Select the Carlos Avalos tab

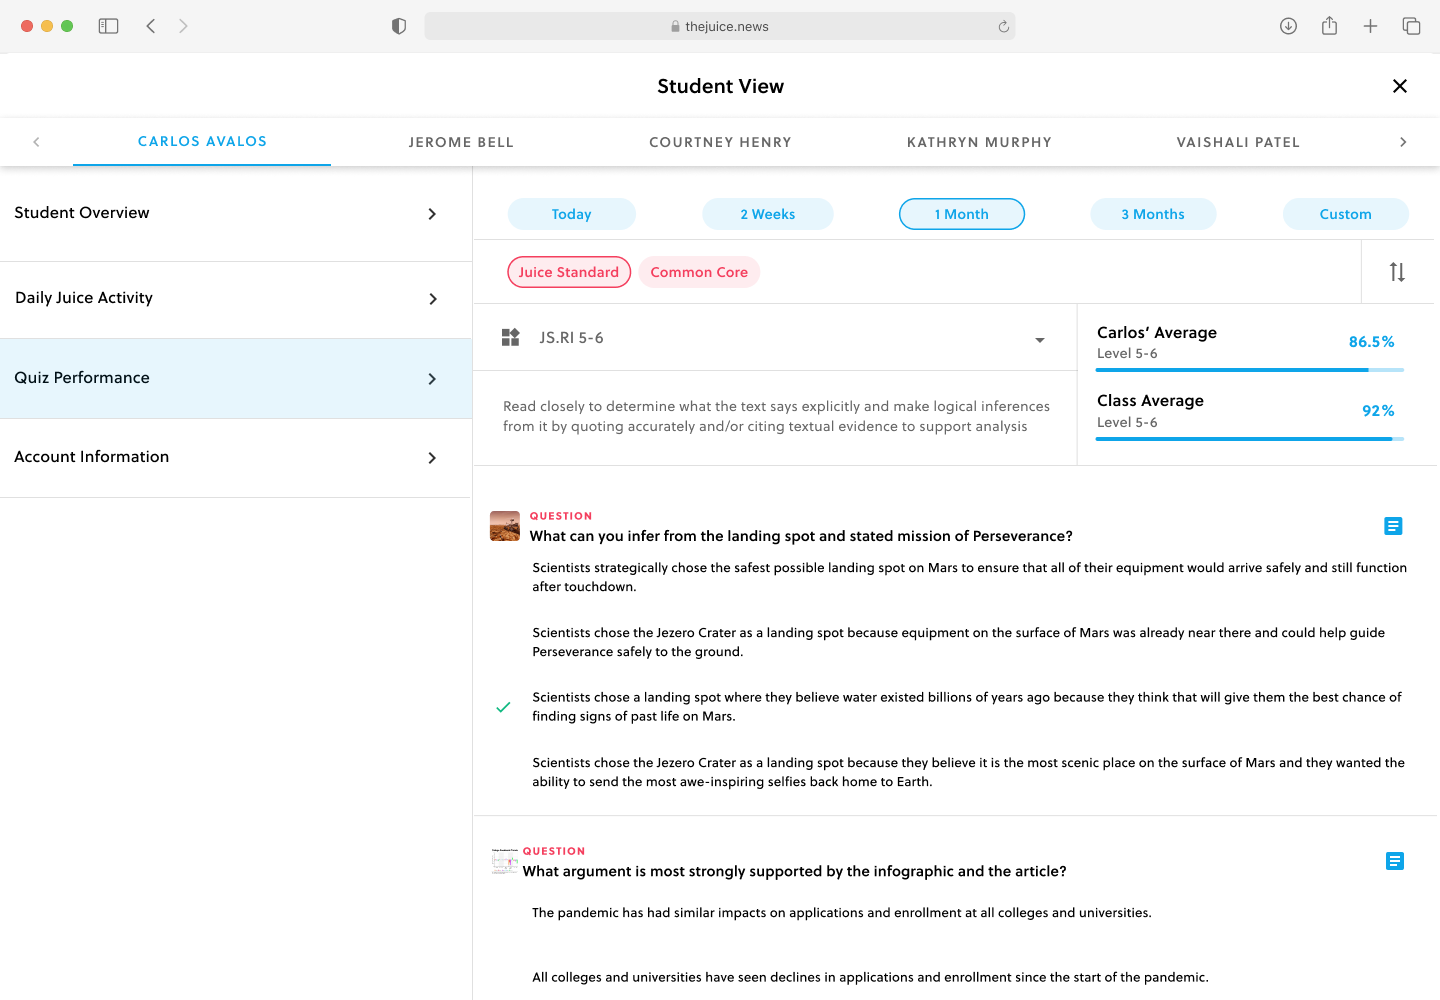click(202, 142)
